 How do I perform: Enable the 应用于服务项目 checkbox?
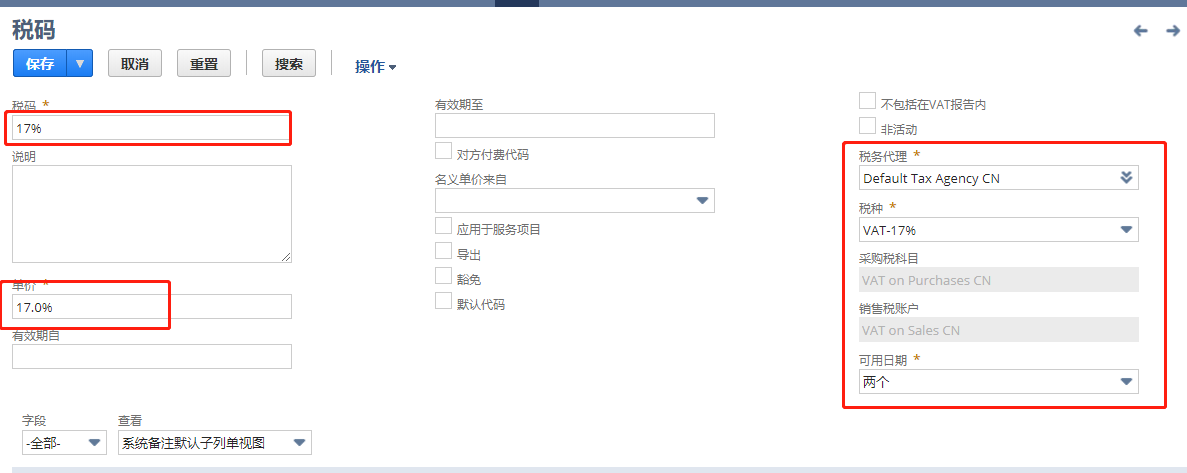443,227
